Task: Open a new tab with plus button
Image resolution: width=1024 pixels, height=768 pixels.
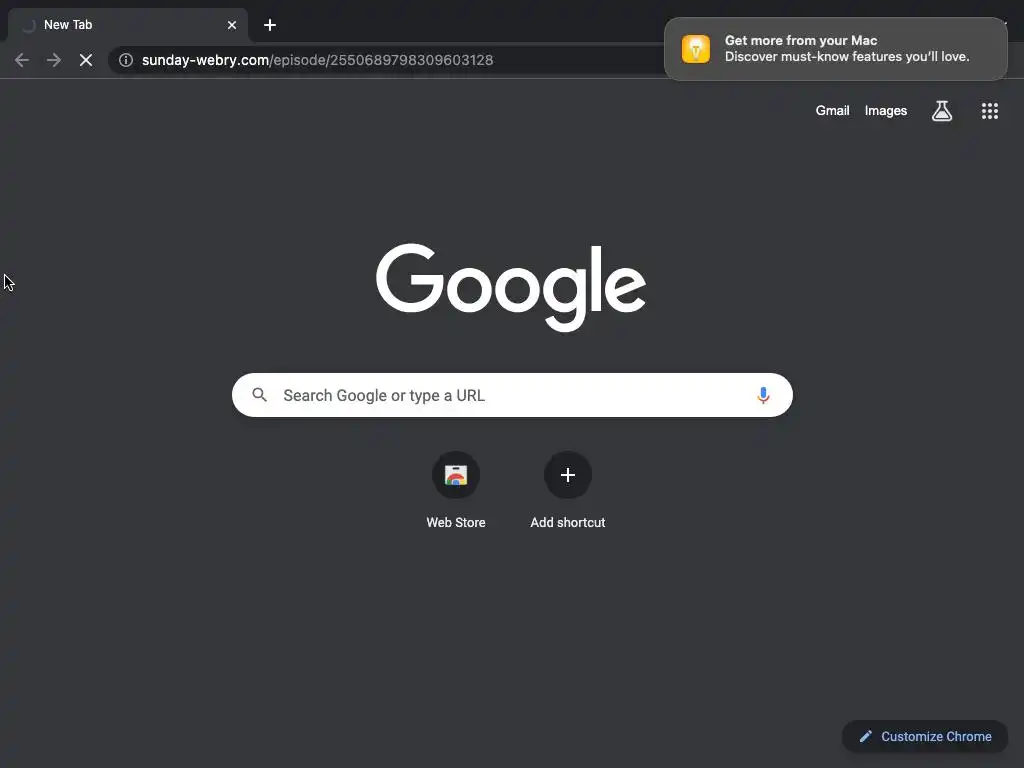Action: click(x=270, y=25)
